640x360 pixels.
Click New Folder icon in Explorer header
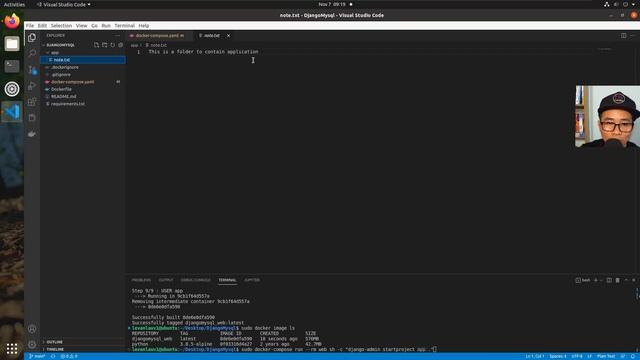click(104, 45)
